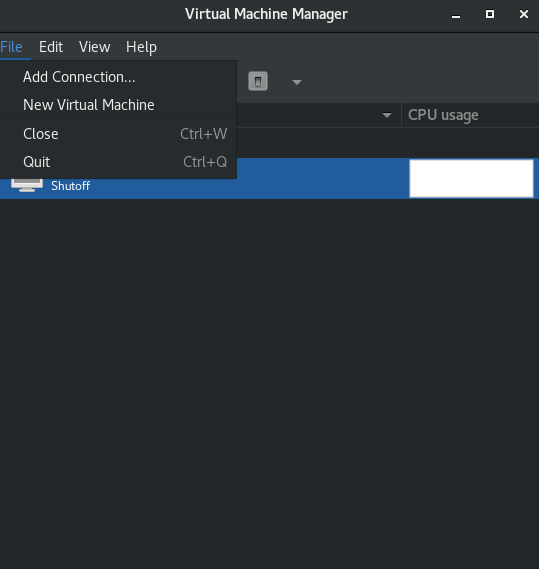Close the window with the X icon
Viewport: 539px width, 569px height.
pos(524,14)
